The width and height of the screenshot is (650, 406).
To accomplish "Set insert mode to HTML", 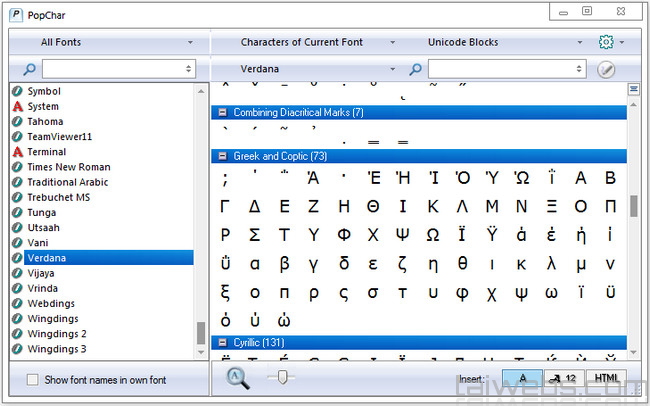I will tap(605, 377).
